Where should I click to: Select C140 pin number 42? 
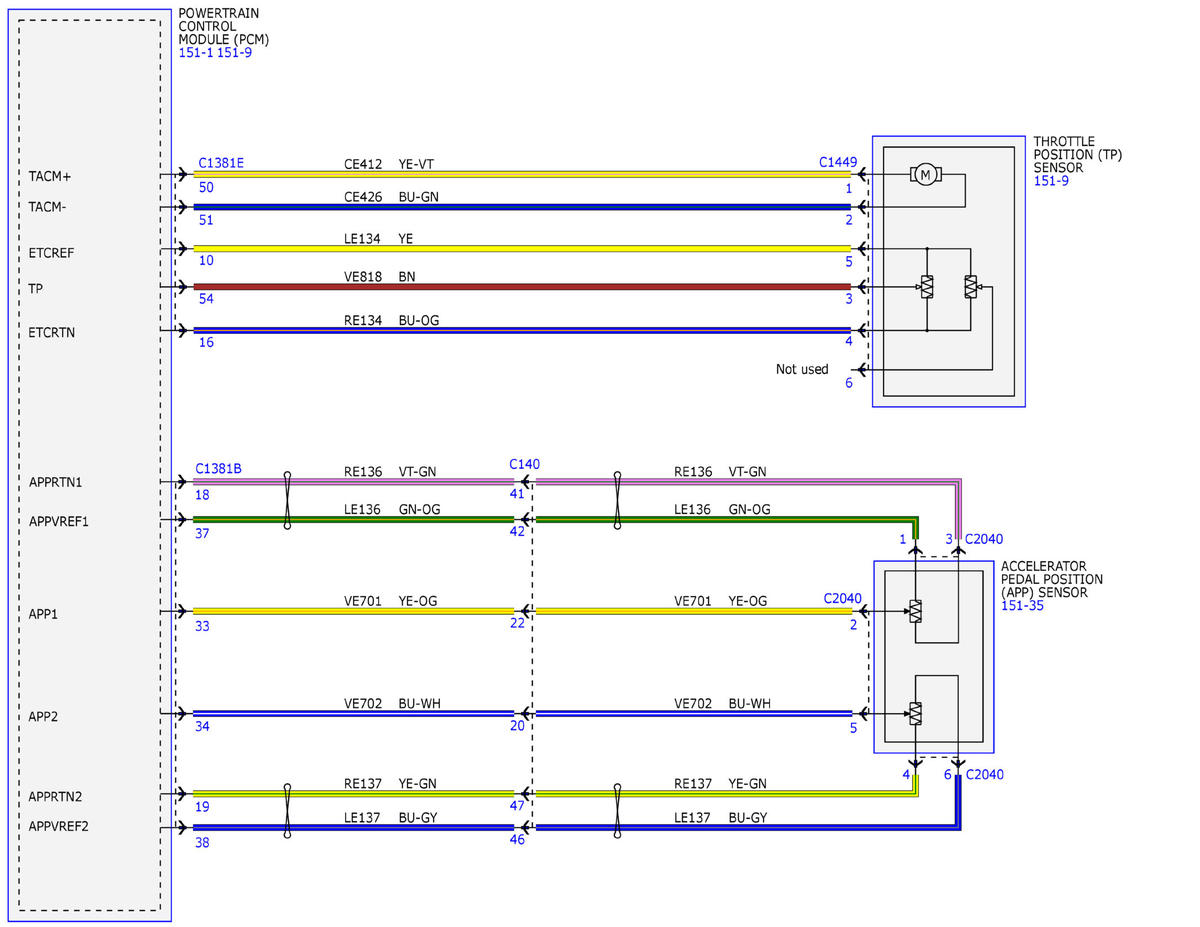pyautogui.click(x=517, y=532)
